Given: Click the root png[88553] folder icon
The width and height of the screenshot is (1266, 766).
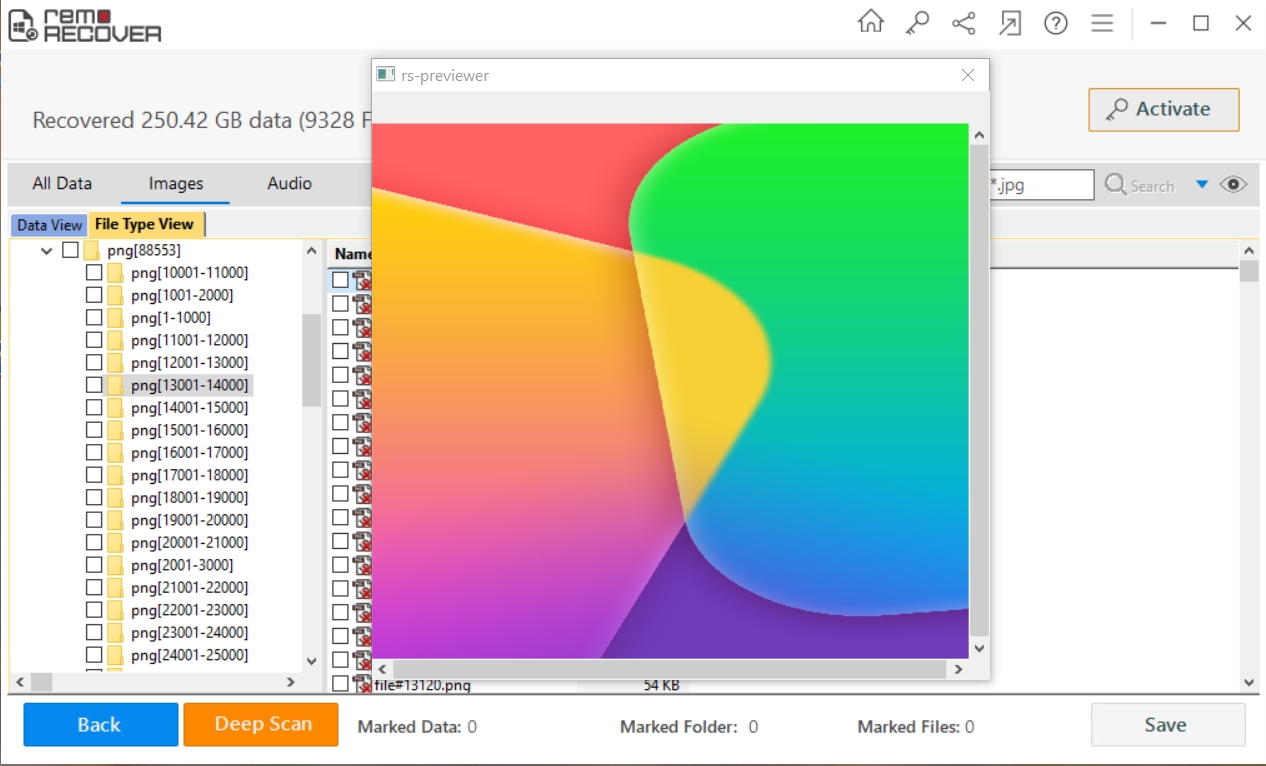Looking at the screenshot, I should point(92,250).
